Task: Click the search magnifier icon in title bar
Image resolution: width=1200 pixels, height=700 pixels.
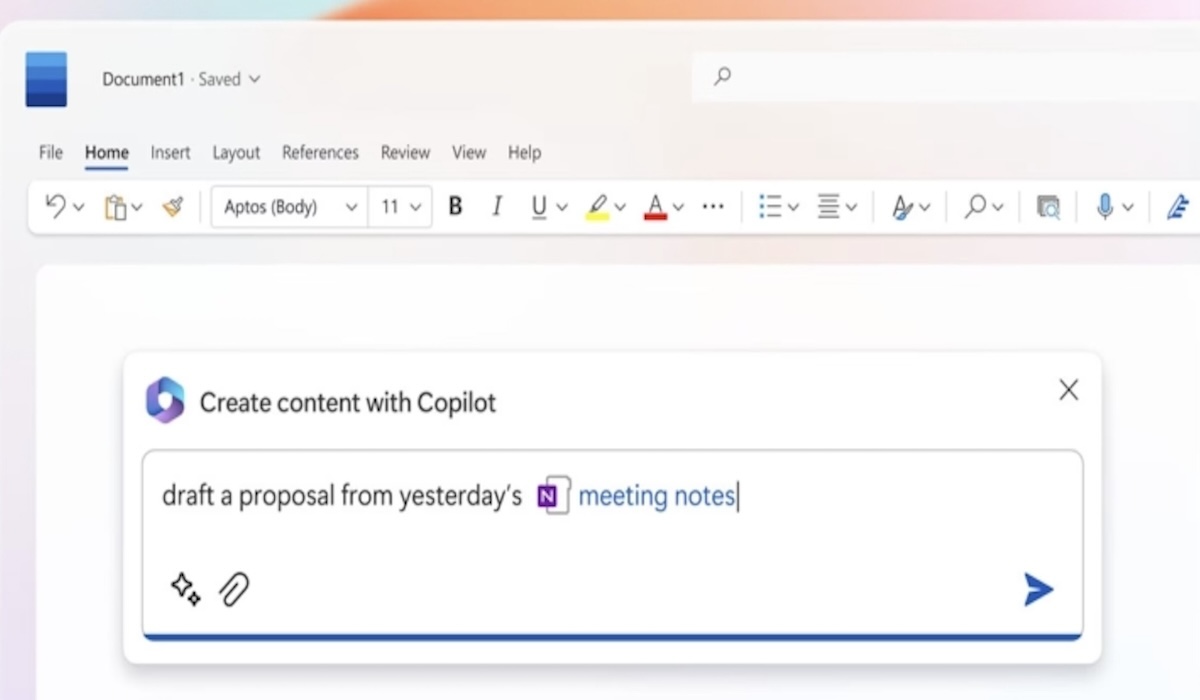Action: 722,76
